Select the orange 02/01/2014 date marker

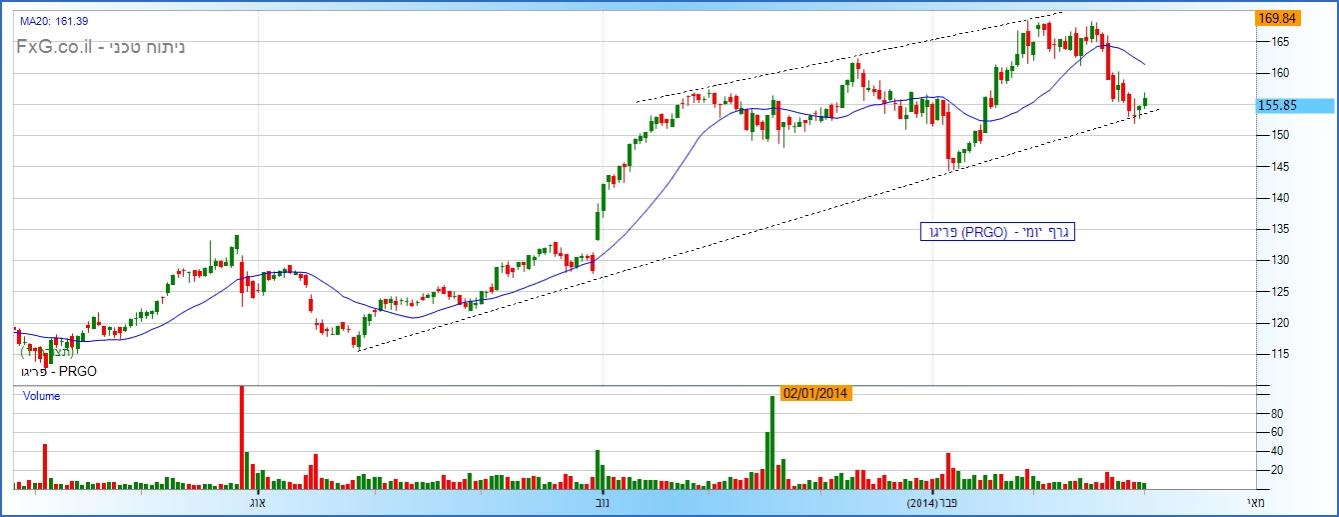815,393
